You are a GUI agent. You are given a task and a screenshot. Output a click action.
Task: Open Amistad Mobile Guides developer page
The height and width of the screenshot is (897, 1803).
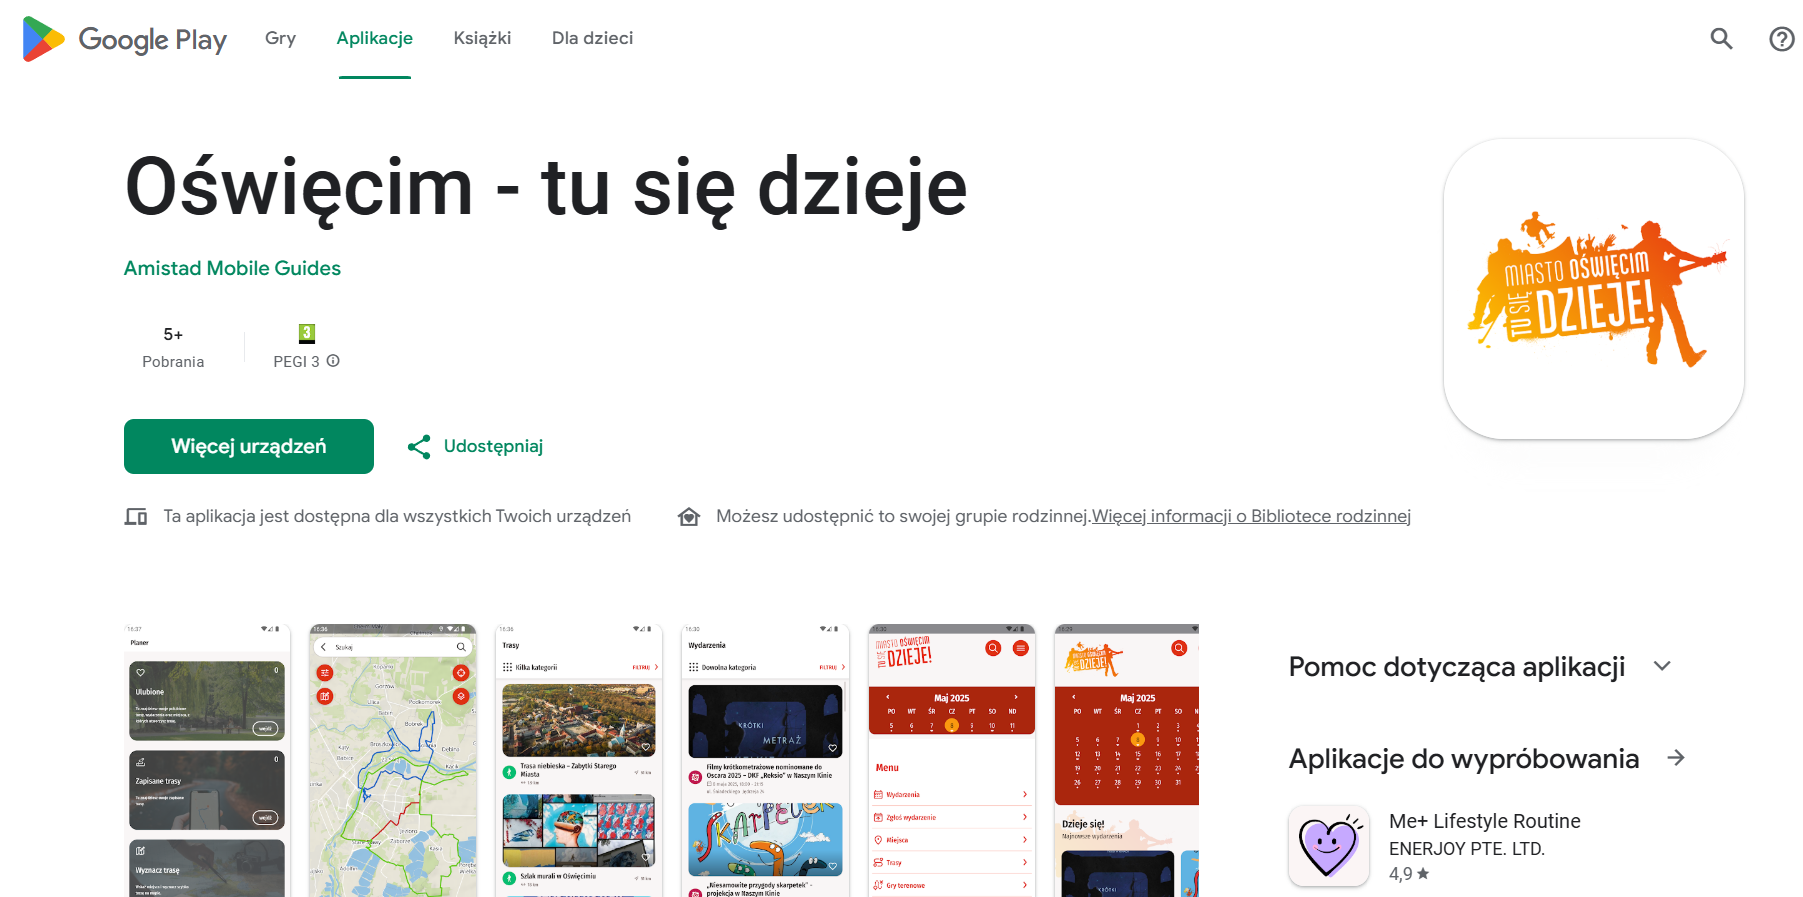tap(232, 268)
